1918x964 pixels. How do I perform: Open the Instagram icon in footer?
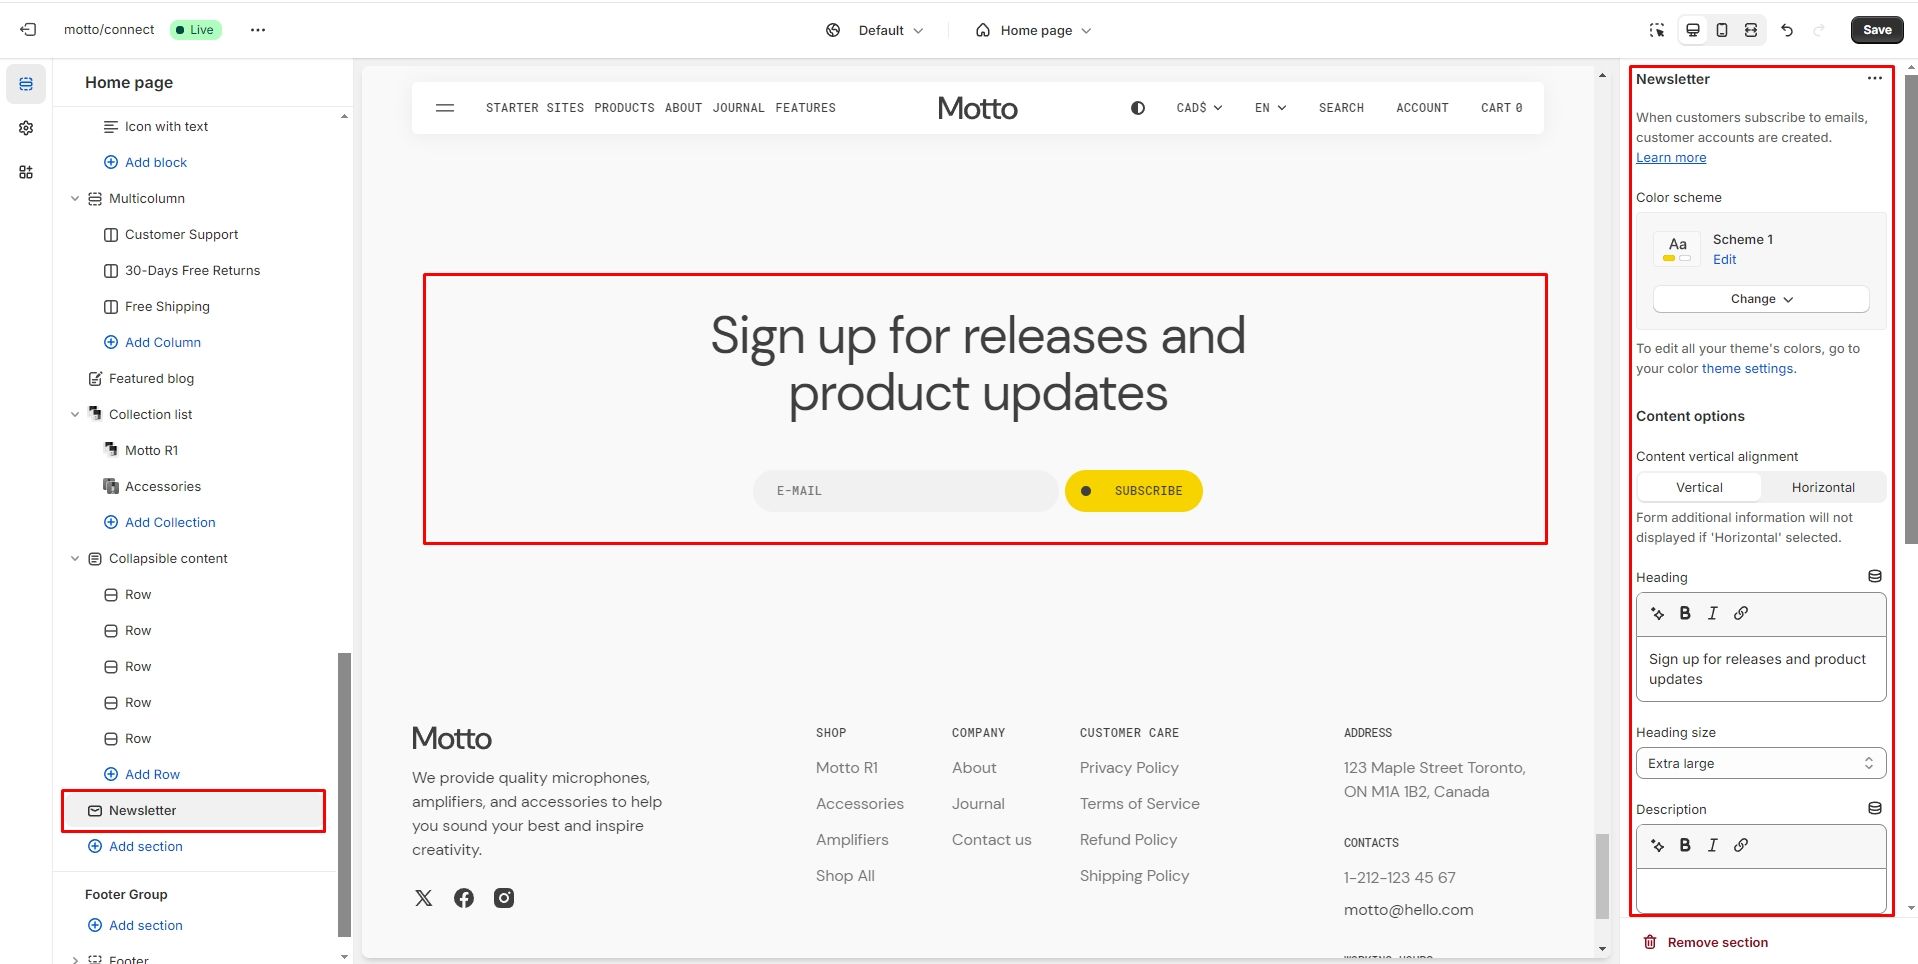[504, 898]
